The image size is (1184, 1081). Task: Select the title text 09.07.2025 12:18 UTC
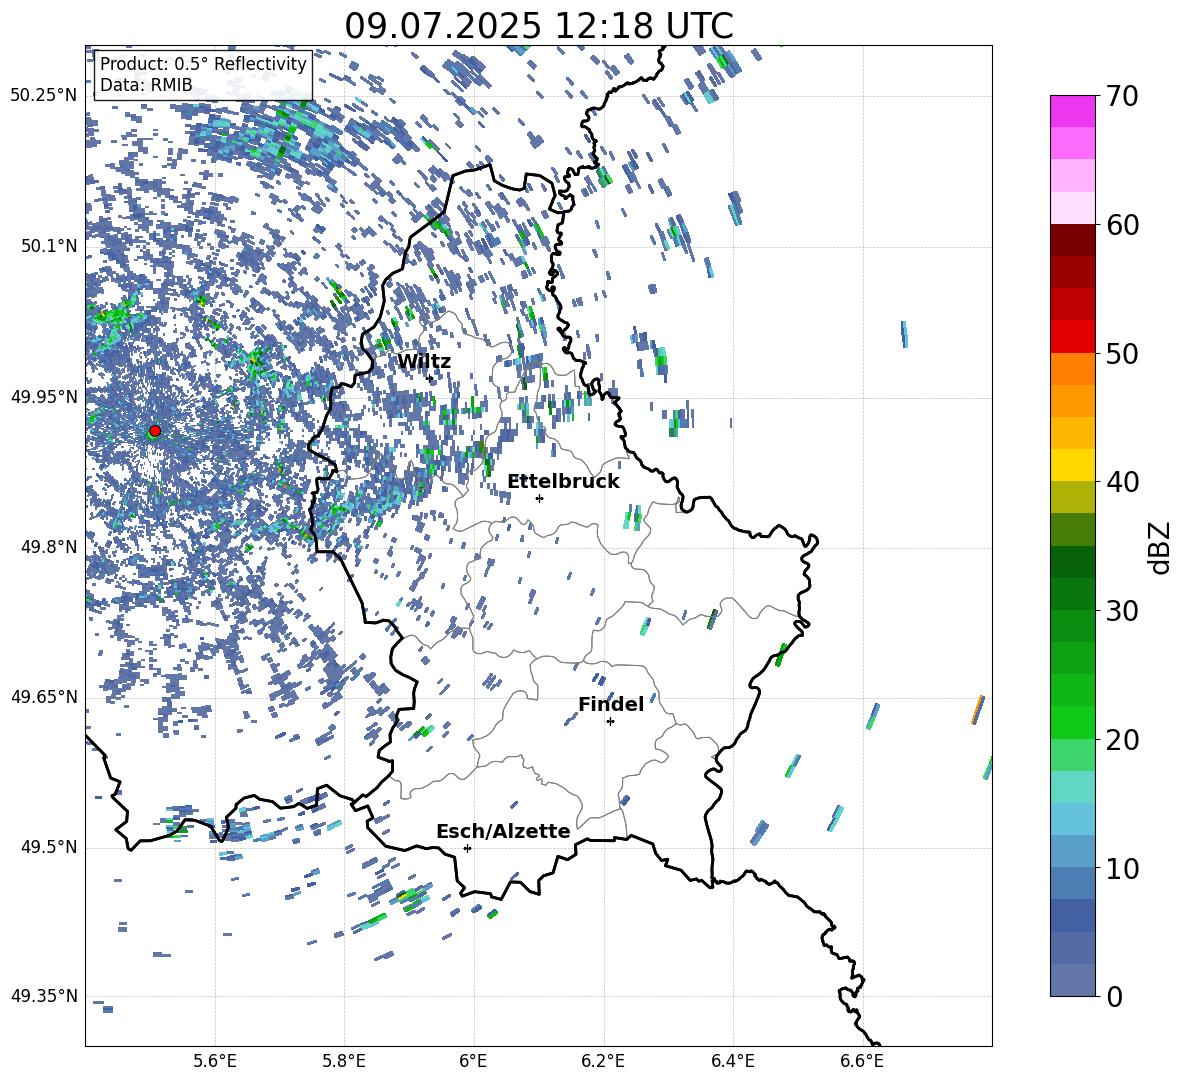[x=539, y=26]
